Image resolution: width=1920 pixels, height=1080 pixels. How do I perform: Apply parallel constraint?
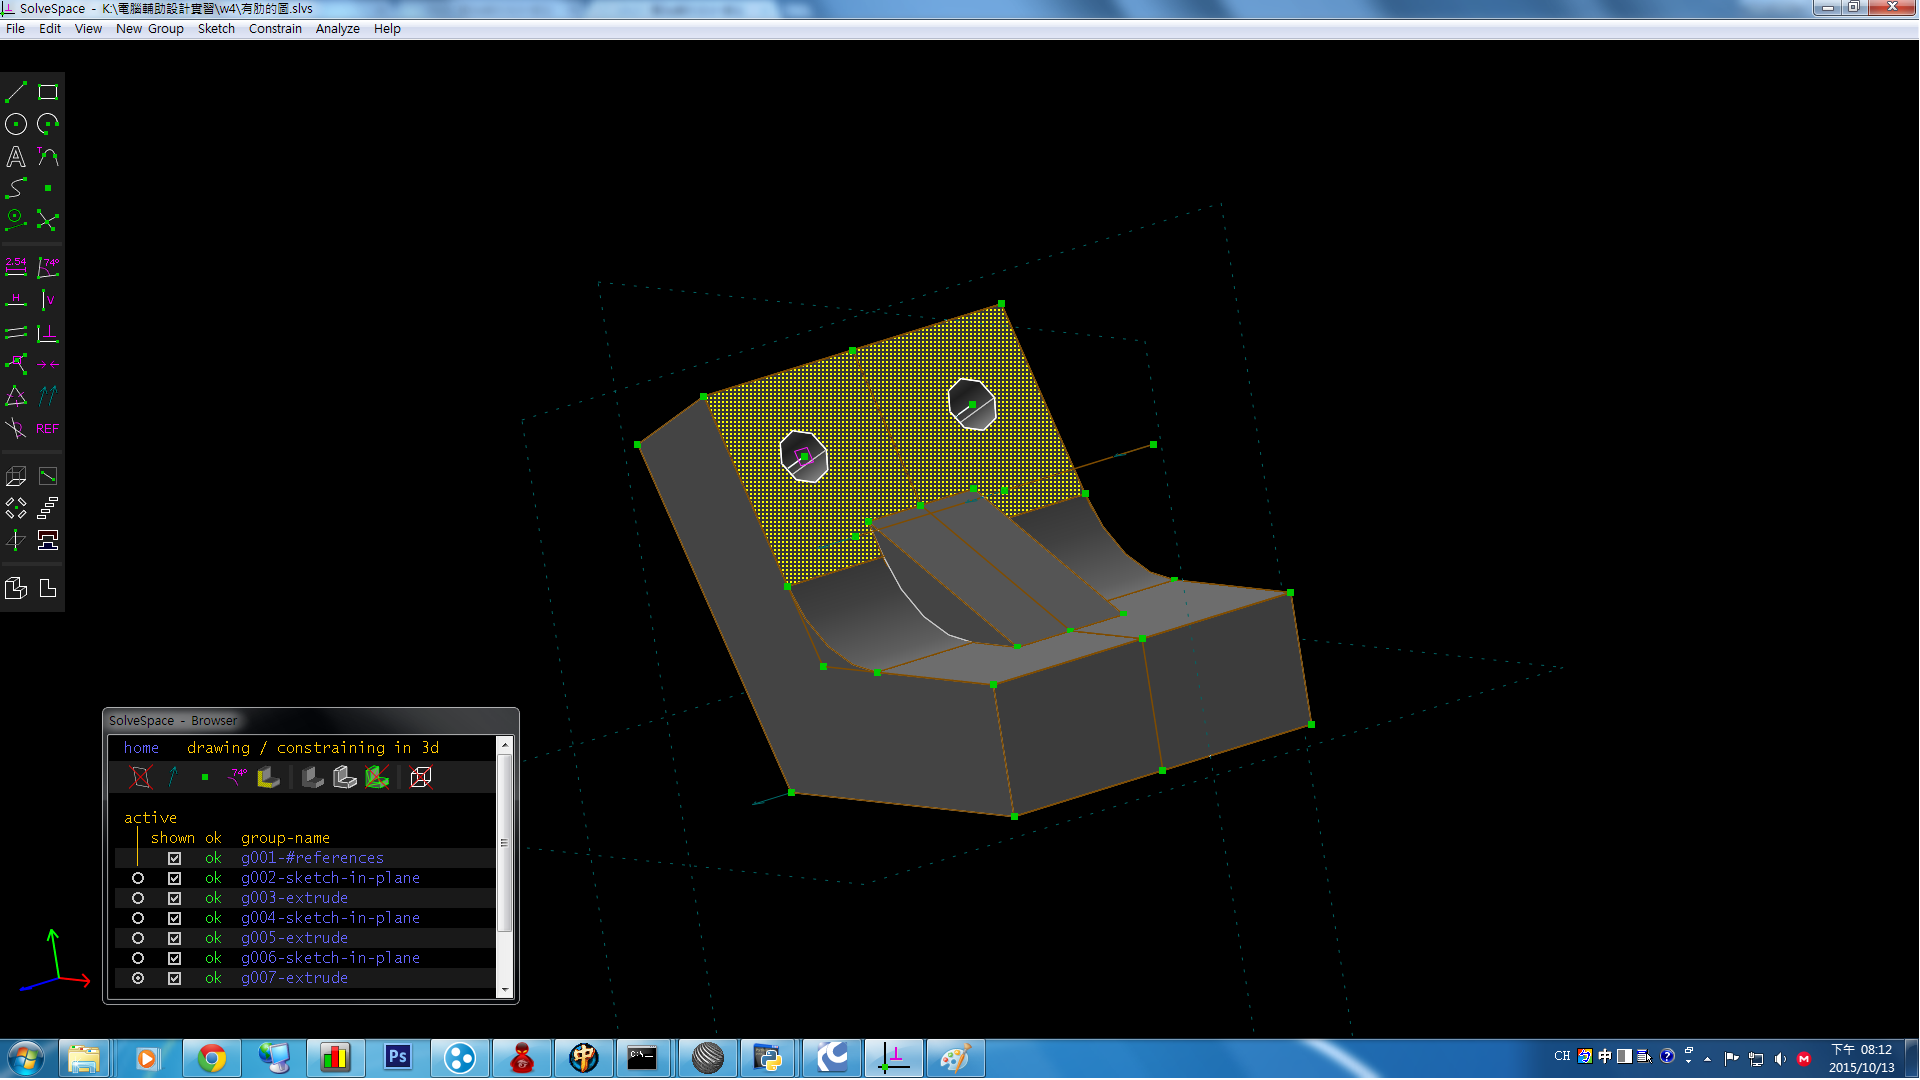coord(16,332)
